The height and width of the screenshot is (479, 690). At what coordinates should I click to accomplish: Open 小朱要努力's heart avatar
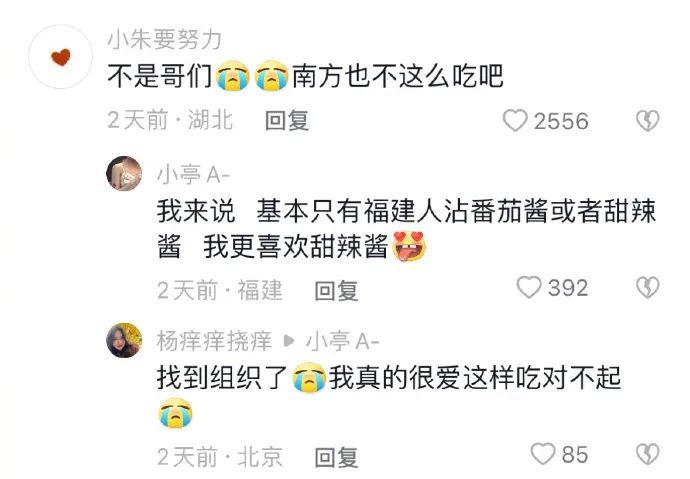pyautogui.click(x=61, y=57)
